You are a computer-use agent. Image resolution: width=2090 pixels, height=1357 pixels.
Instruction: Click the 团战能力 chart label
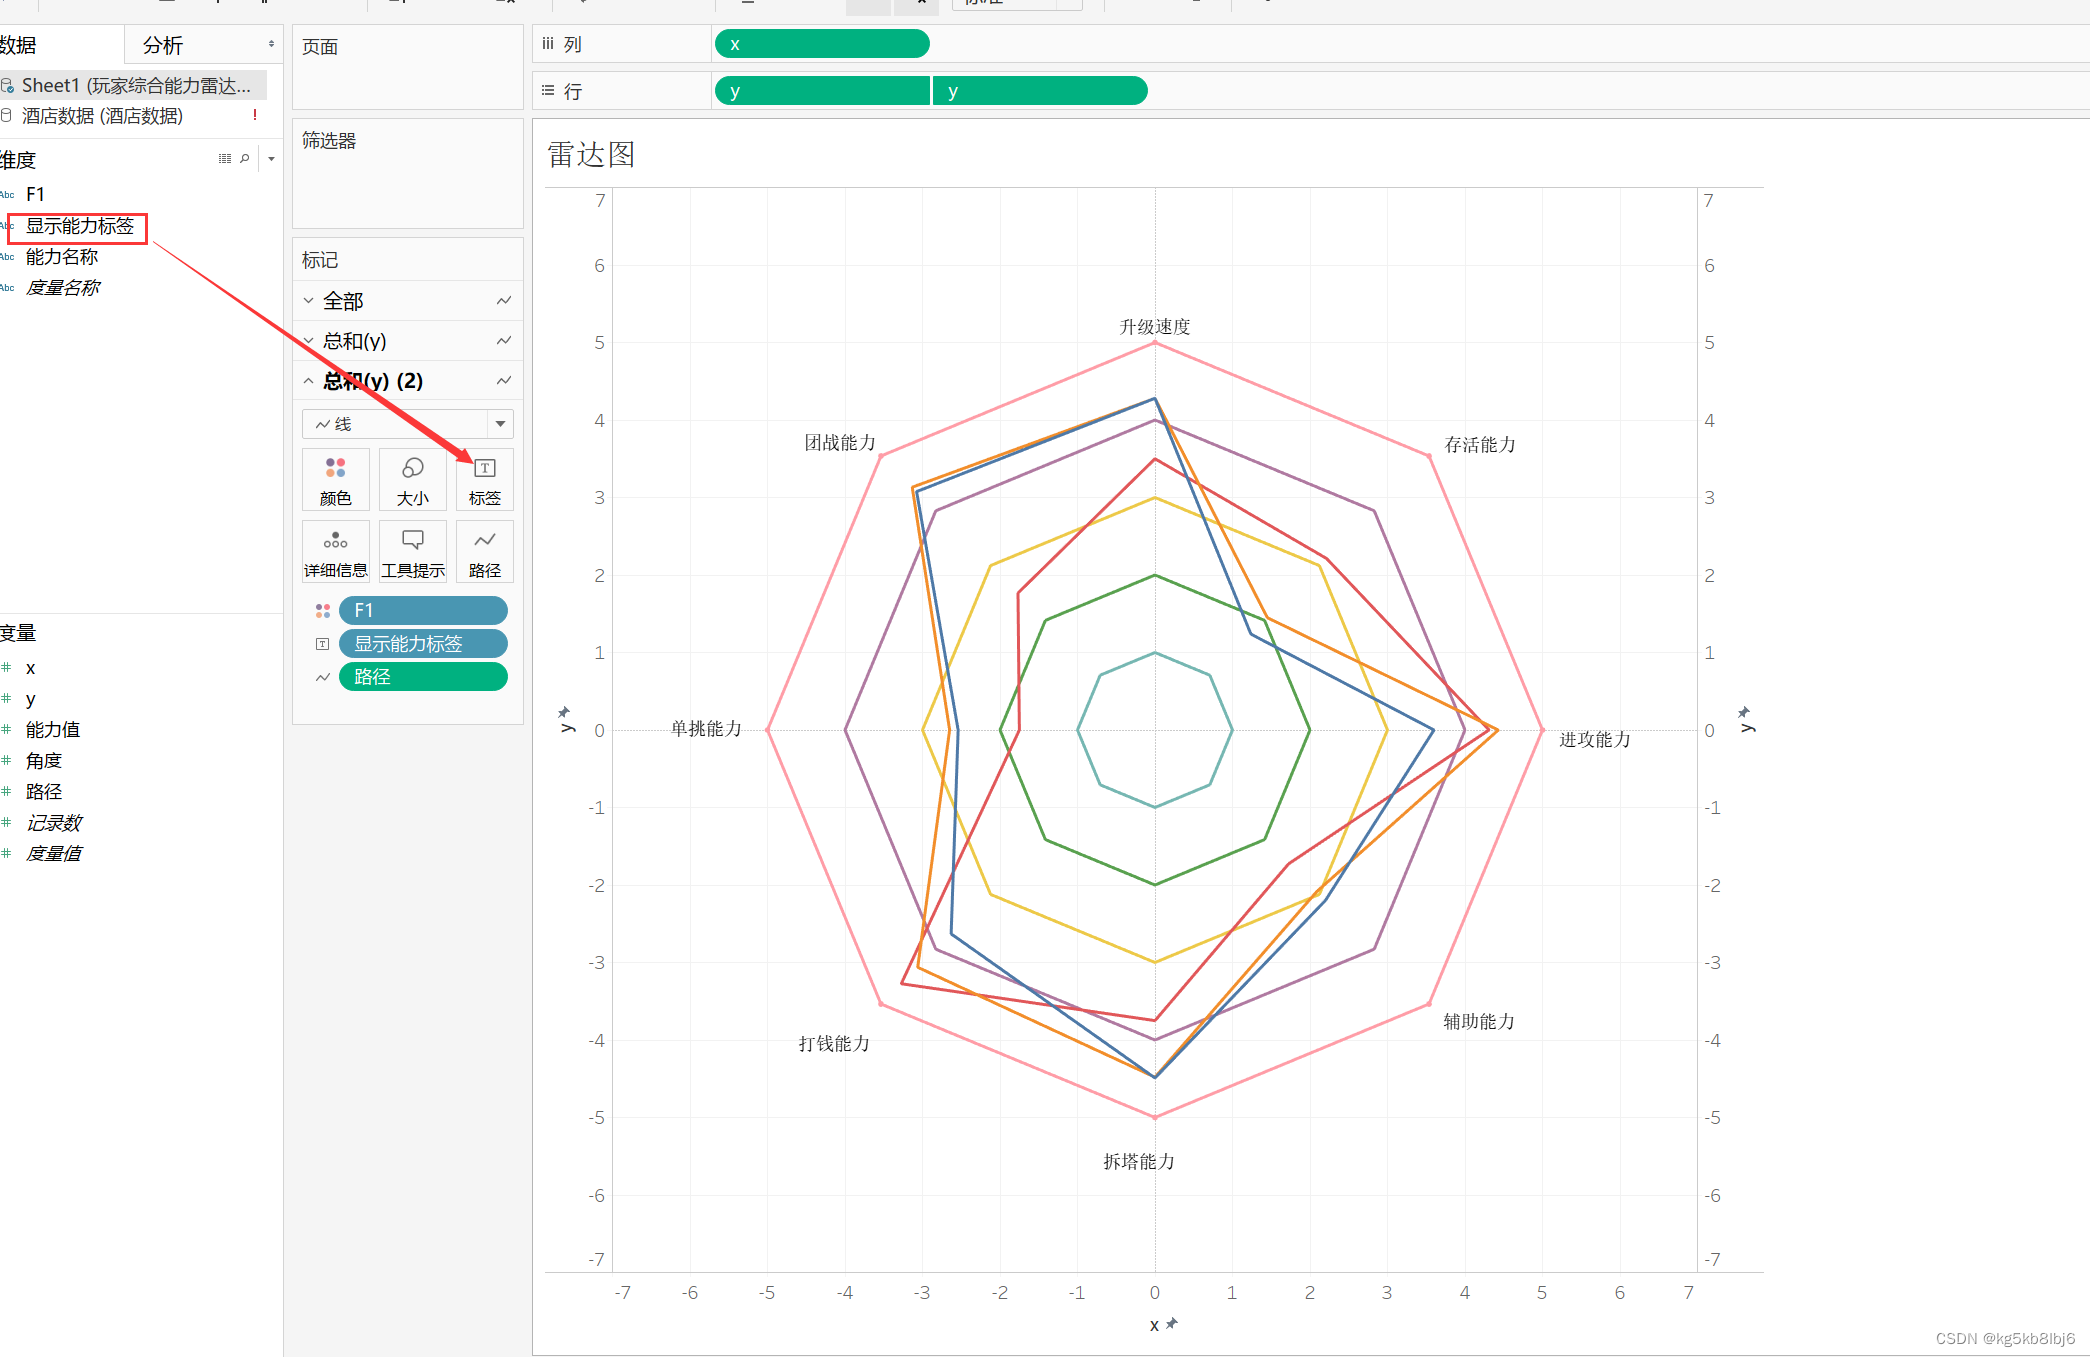840,442
